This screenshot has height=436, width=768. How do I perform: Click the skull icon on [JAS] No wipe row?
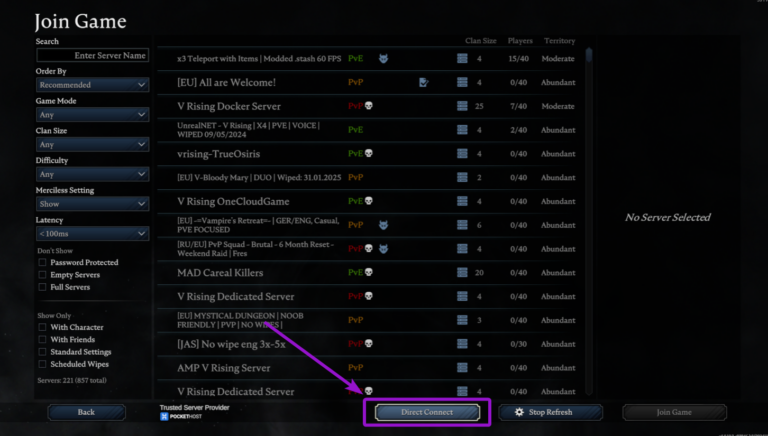click(369, 343)
